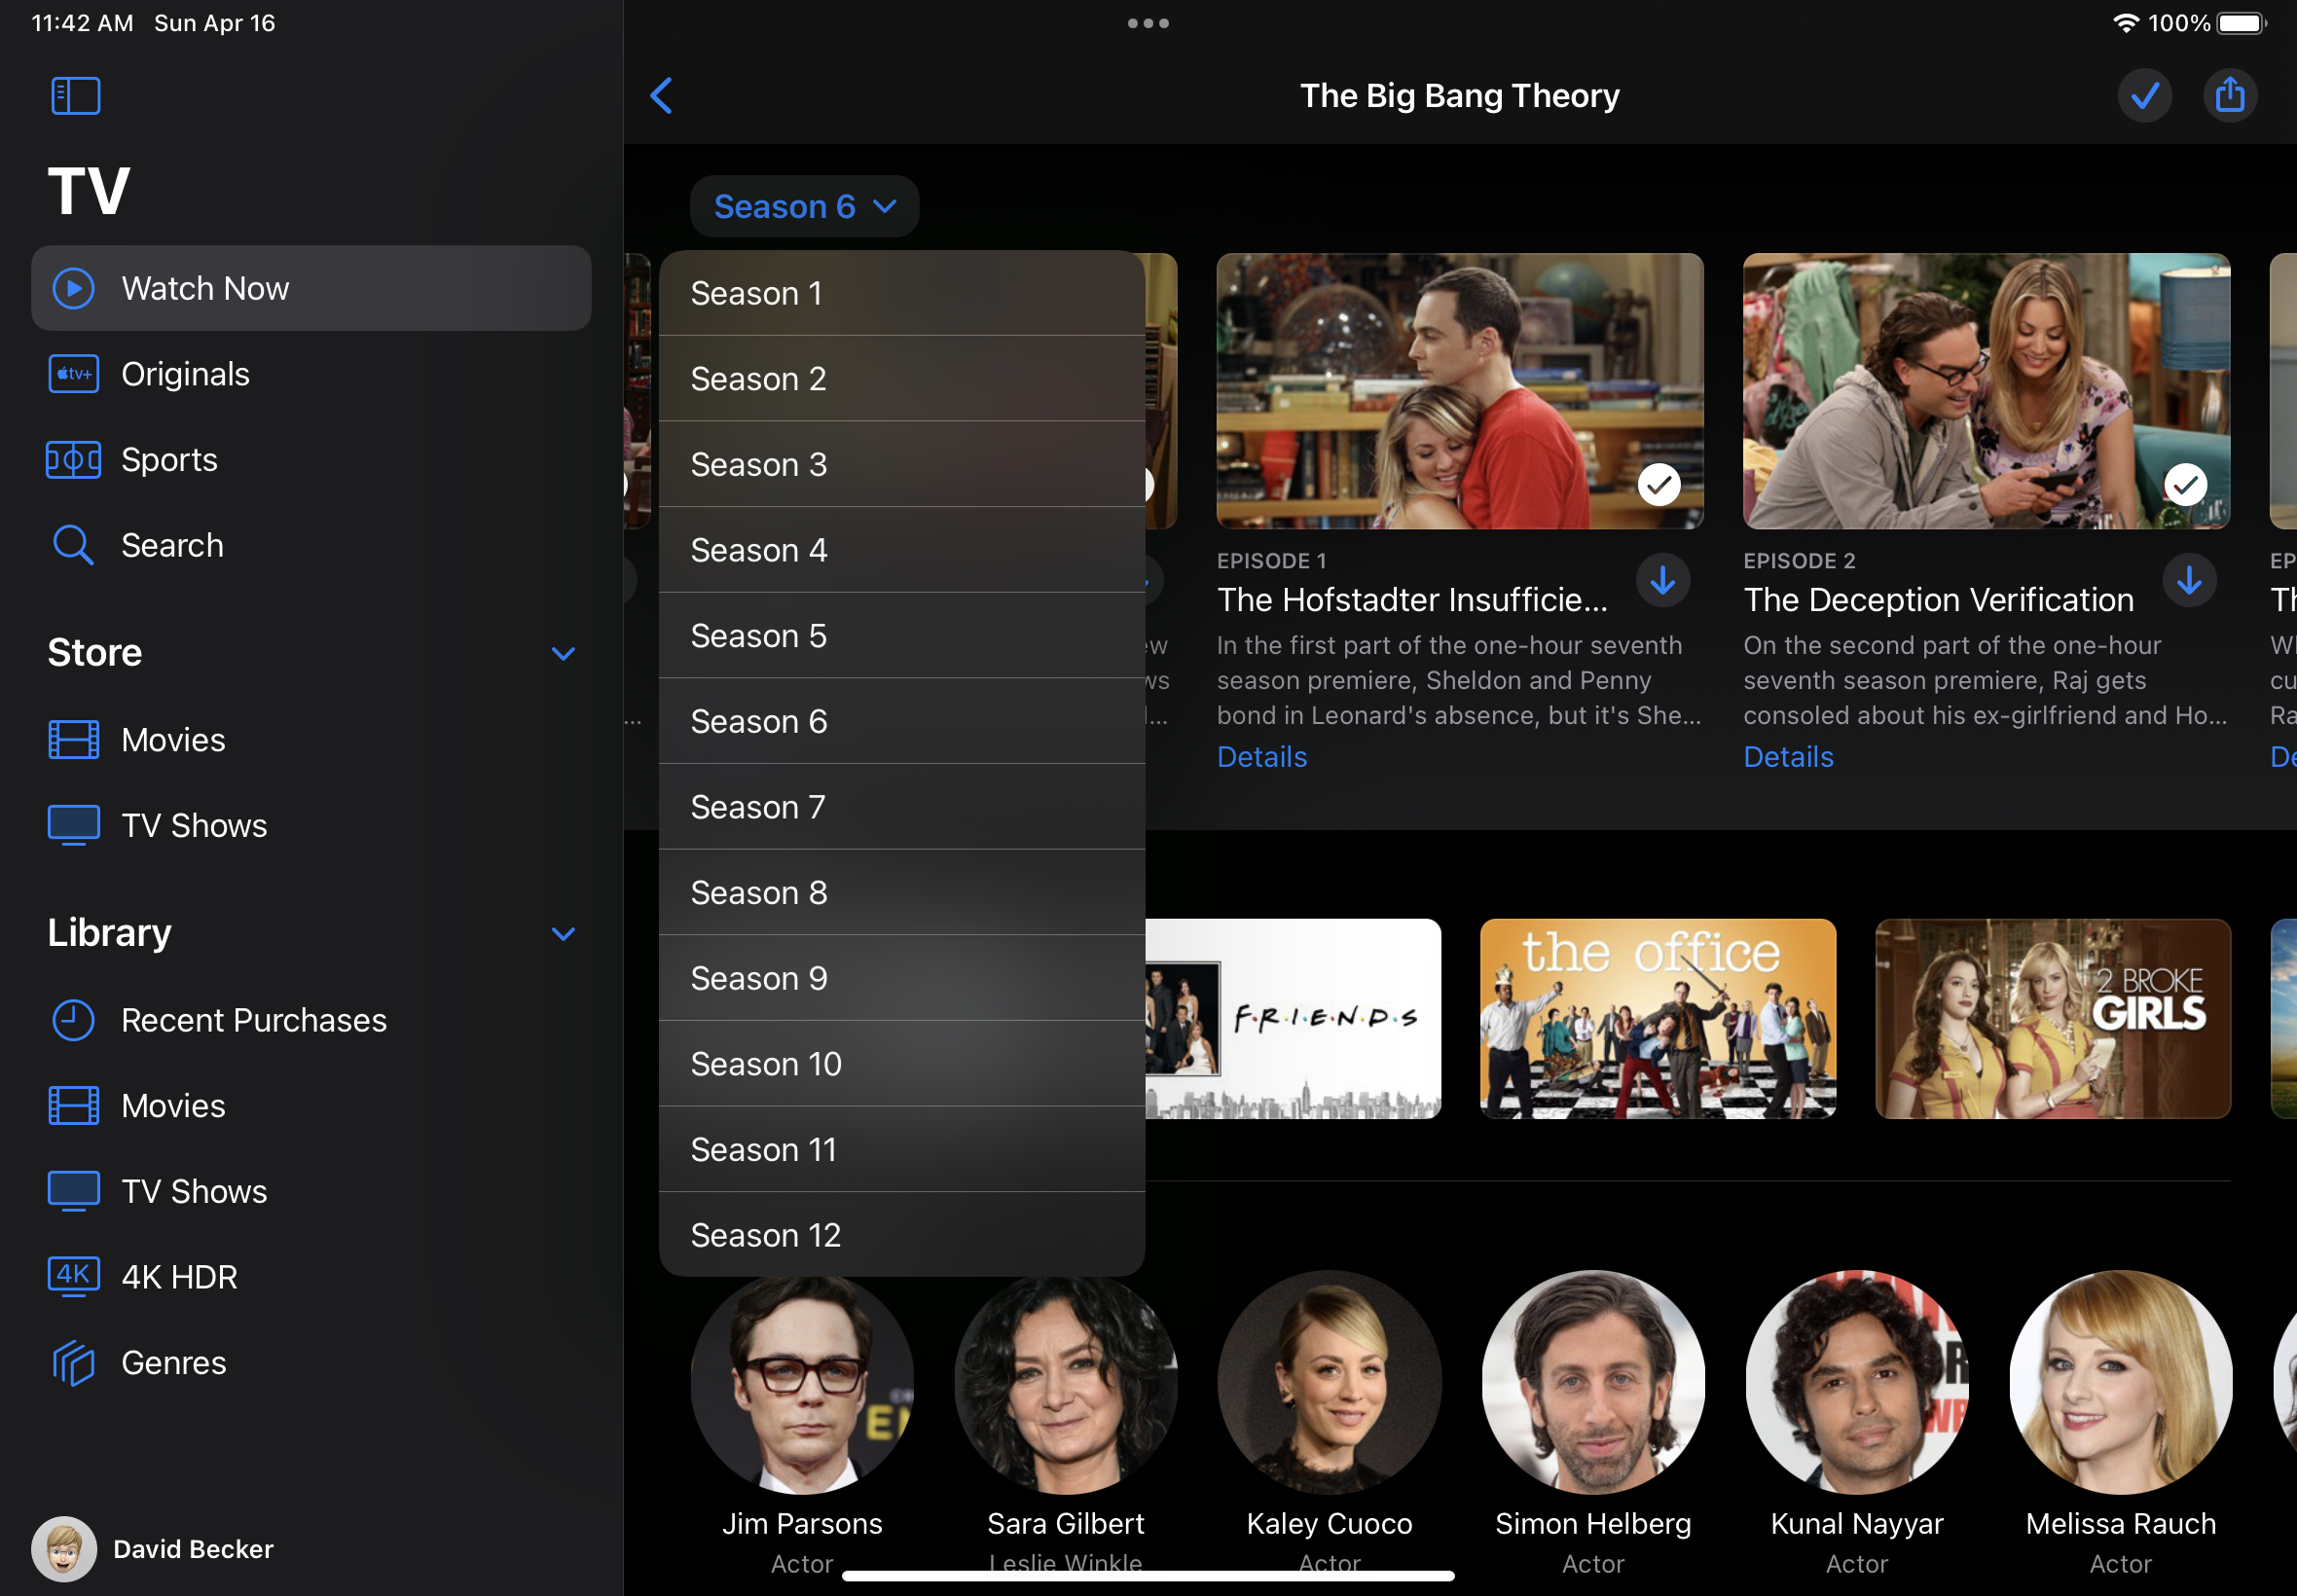Choose Season 6 from the list
The image size is (2297, 1596).
click(x=902, y=722)
